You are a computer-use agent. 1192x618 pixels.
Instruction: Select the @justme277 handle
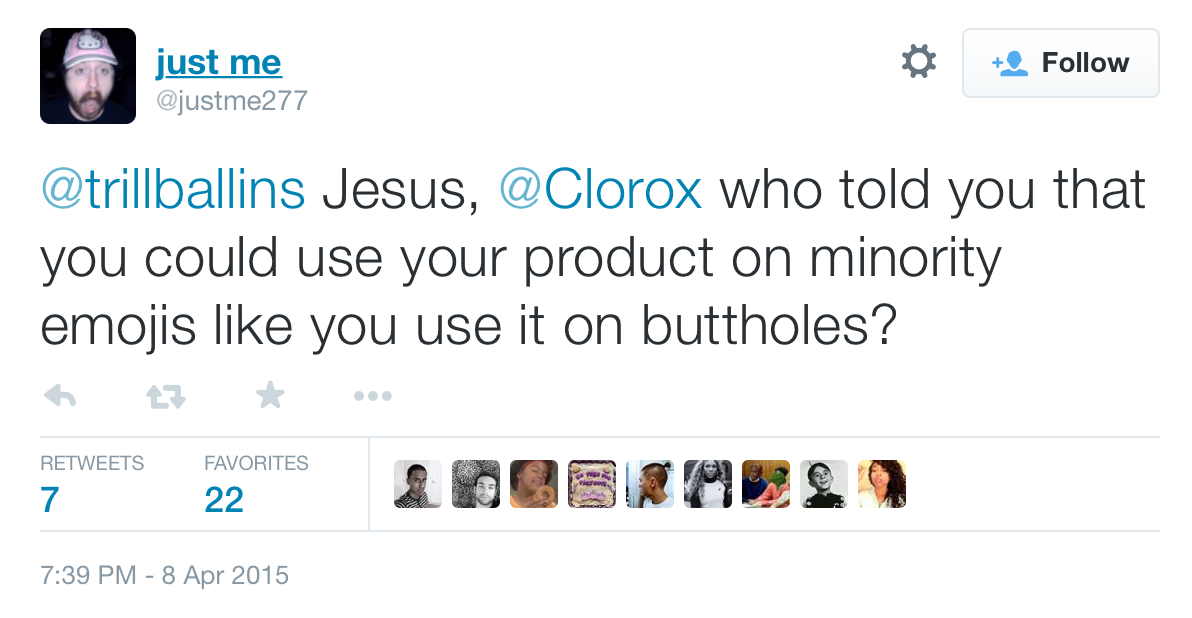pyautogui.click(x=233, y=100)
